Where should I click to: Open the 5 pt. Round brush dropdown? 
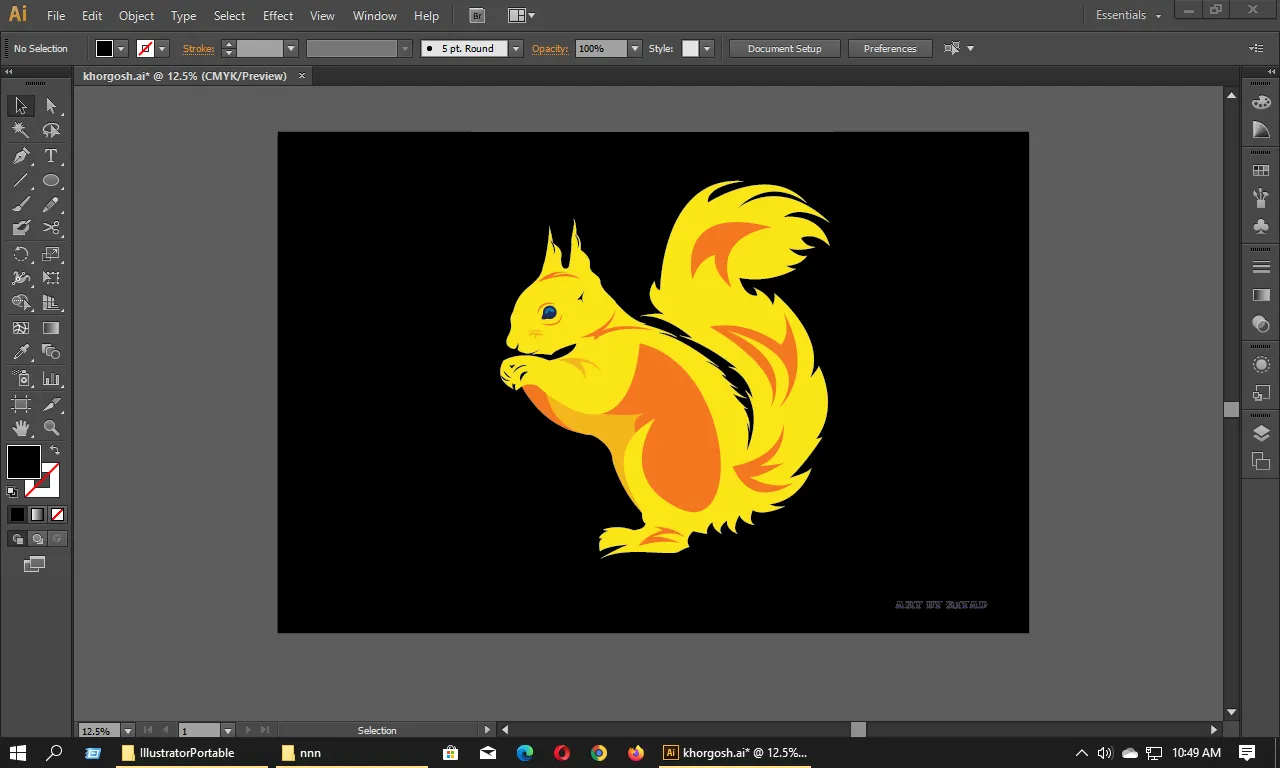point(516,48)
